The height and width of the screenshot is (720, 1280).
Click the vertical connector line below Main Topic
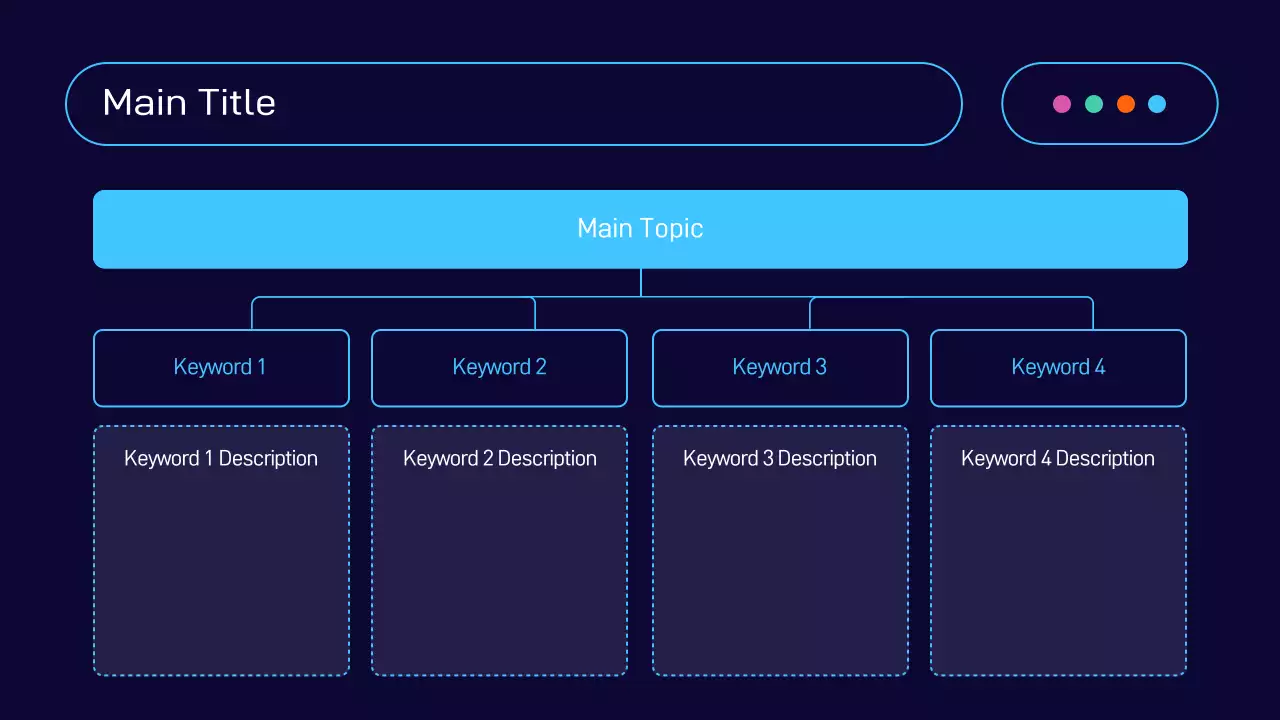tap(641, 282)
